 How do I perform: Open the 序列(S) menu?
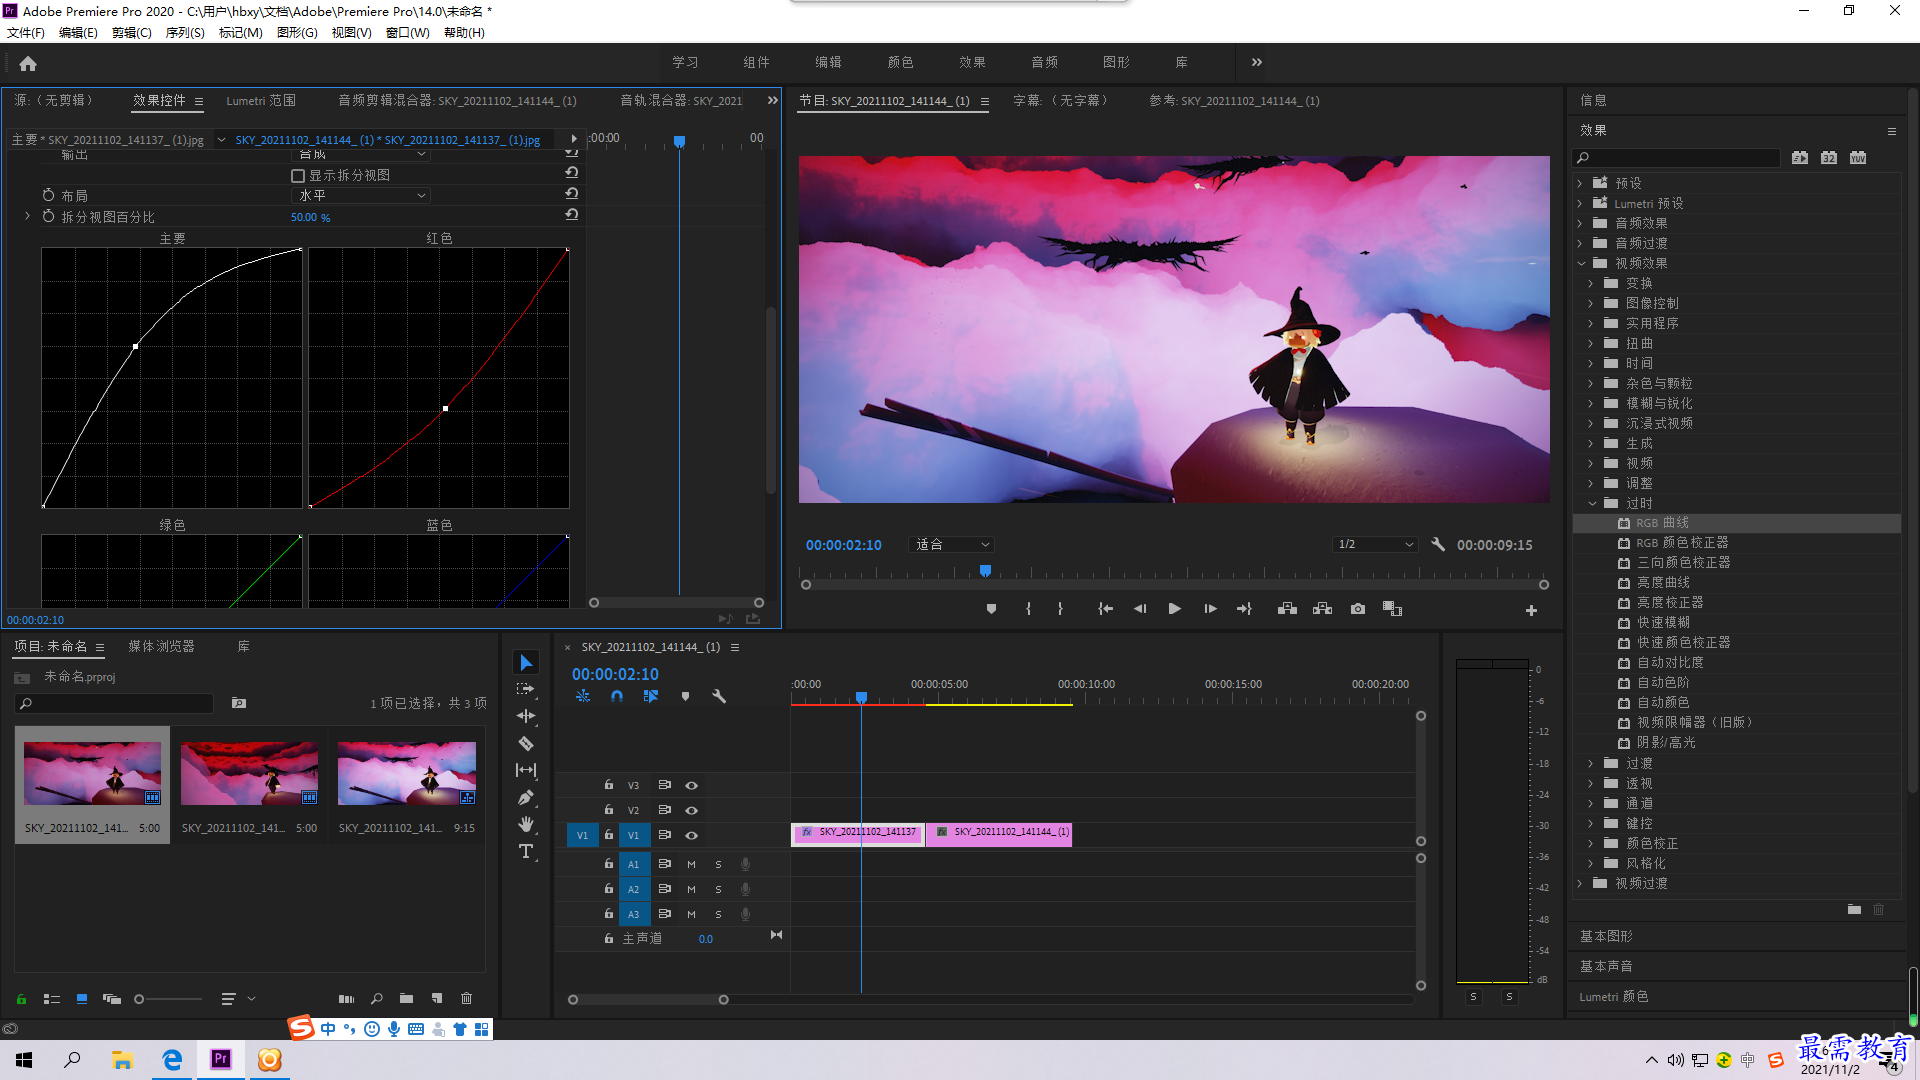click(x=185, y=33)
